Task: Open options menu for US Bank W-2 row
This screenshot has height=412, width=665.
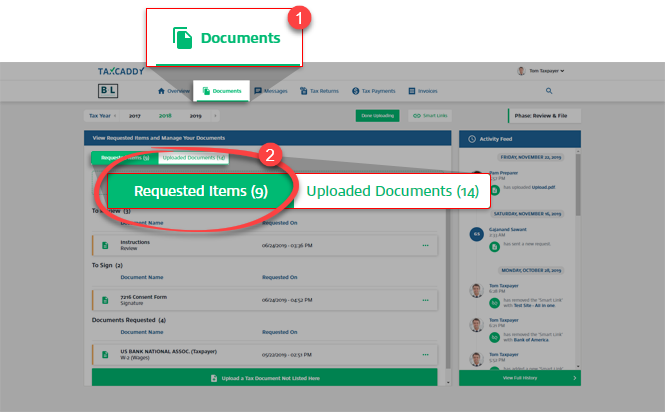Action: click(425, 354)
